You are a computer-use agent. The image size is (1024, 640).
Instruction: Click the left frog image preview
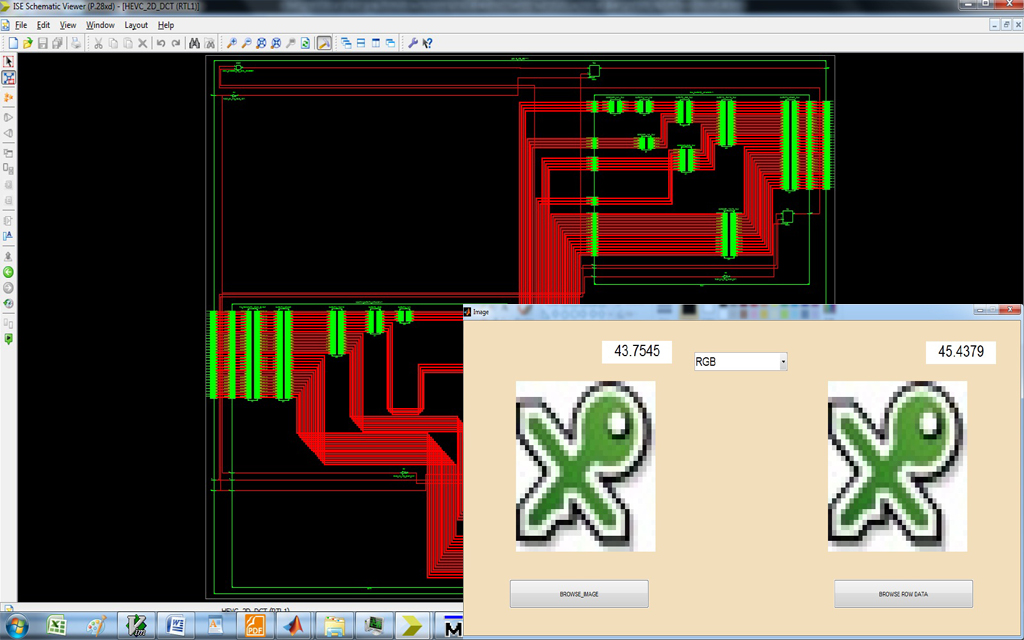click(585, 466)
